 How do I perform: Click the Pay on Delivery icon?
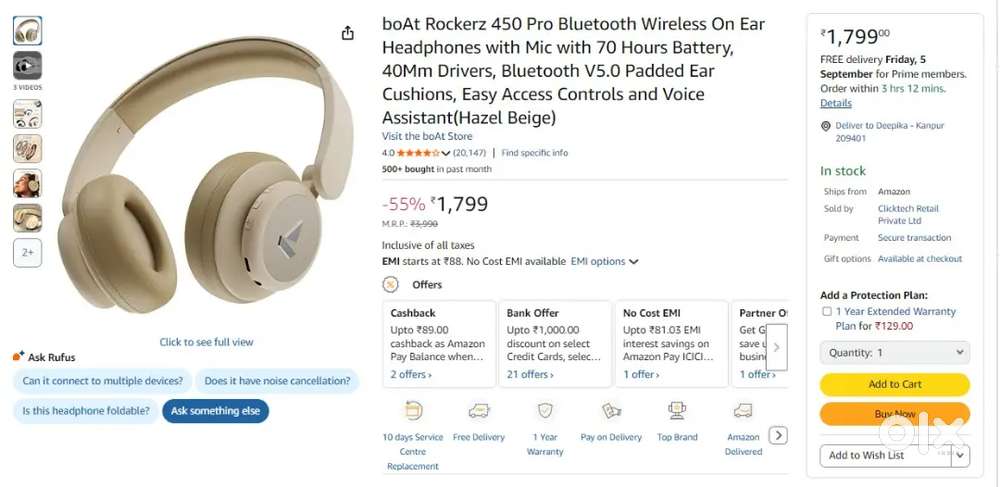coord(611,410)
